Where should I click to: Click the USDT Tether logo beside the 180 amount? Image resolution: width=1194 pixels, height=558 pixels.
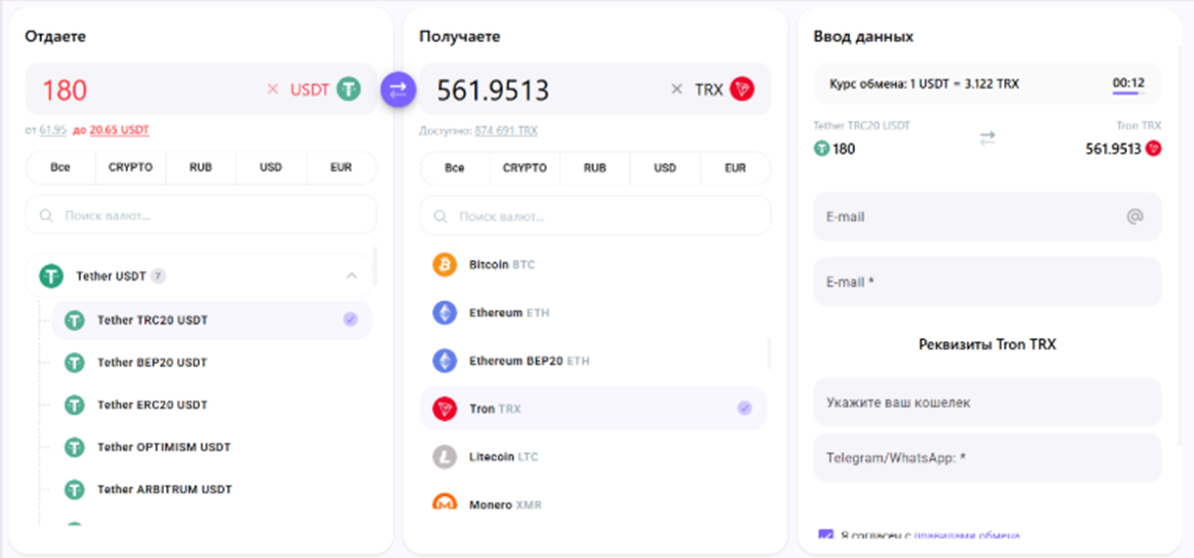point(349,89)
